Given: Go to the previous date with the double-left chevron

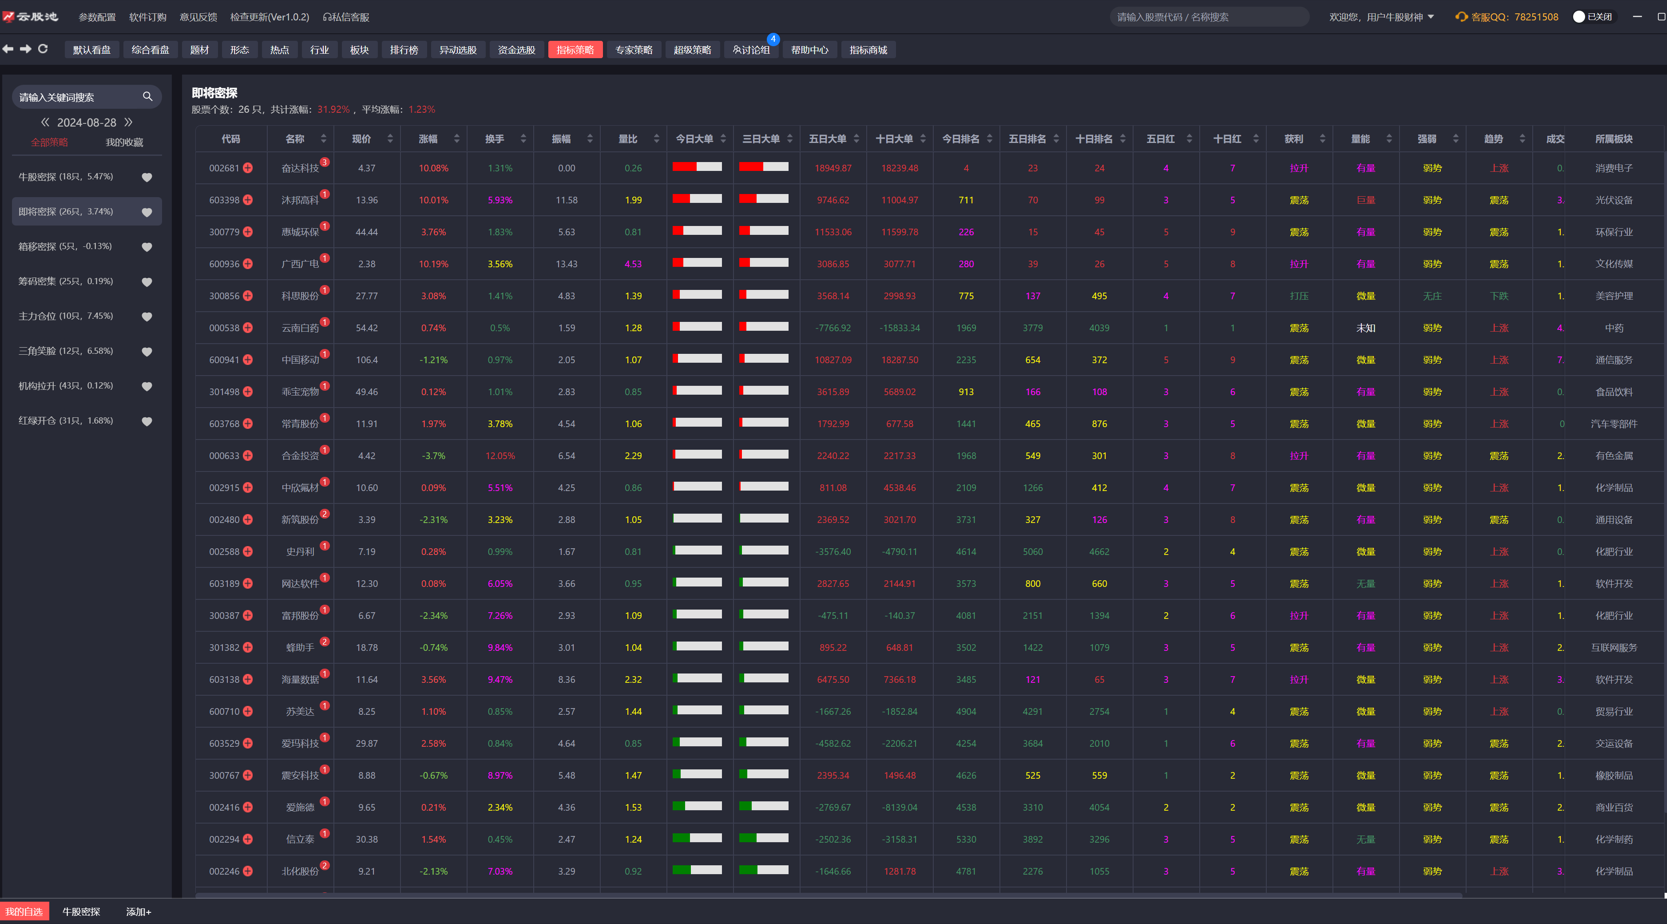Looking at the screenshot, I should [x=45, y=122].
